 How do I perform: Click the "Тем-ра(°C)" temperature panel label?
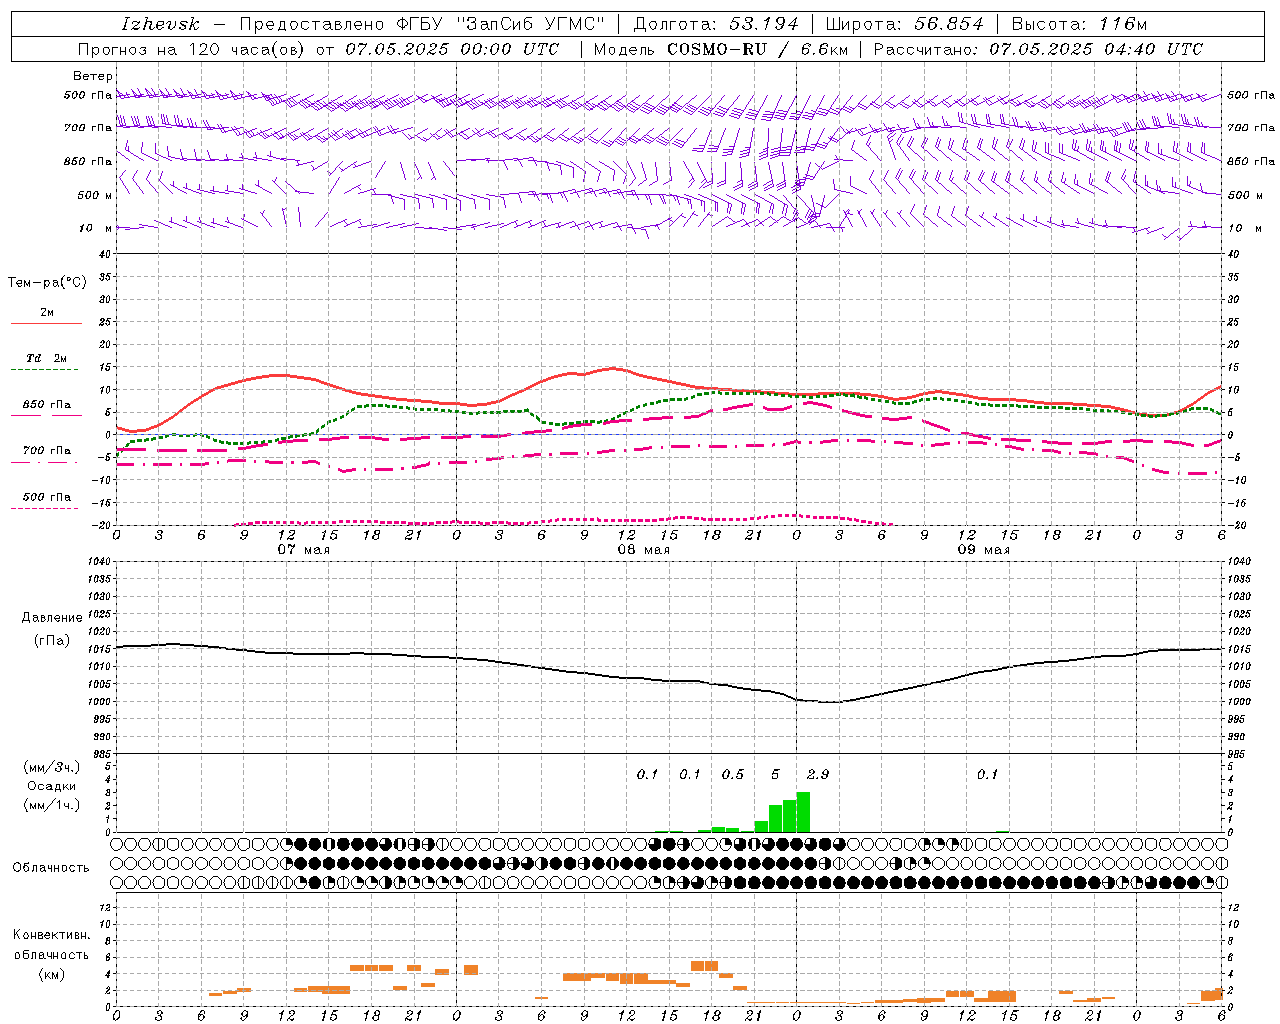click(x=47, y=283)
